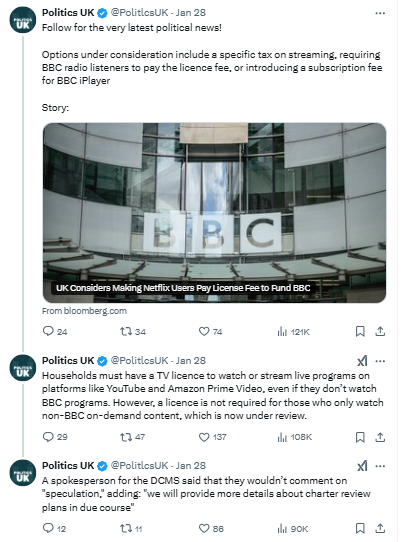Image resolution: width=409 pixels, height=542 pixels.
Task: Open more options on the DCMS spokesperson tweet
Action: [380, 466]
